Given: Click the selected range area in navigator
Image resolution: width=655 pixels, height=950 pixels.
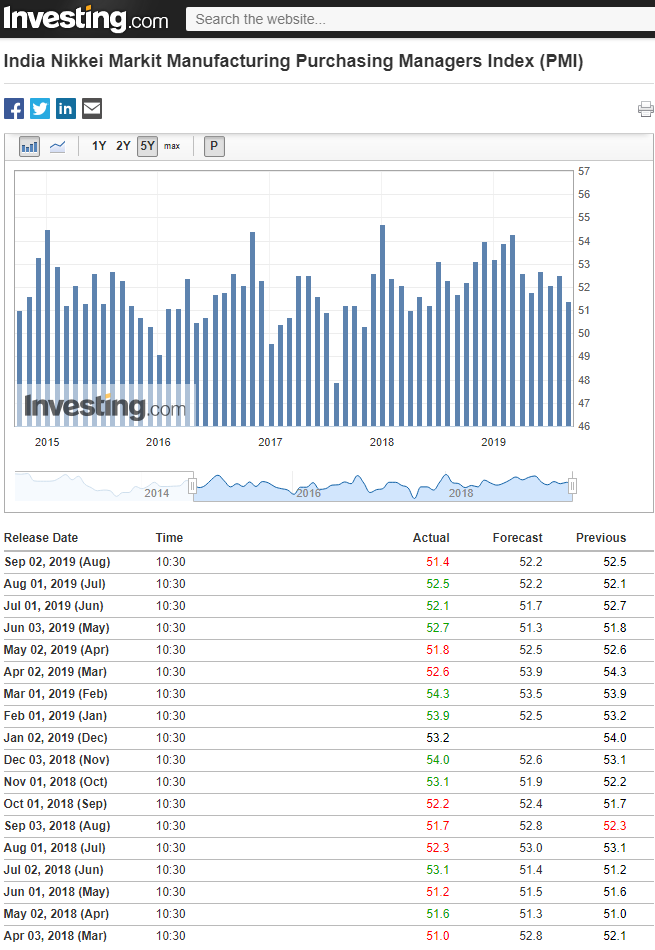Looking at the screenshot, I should pos(382,487).
